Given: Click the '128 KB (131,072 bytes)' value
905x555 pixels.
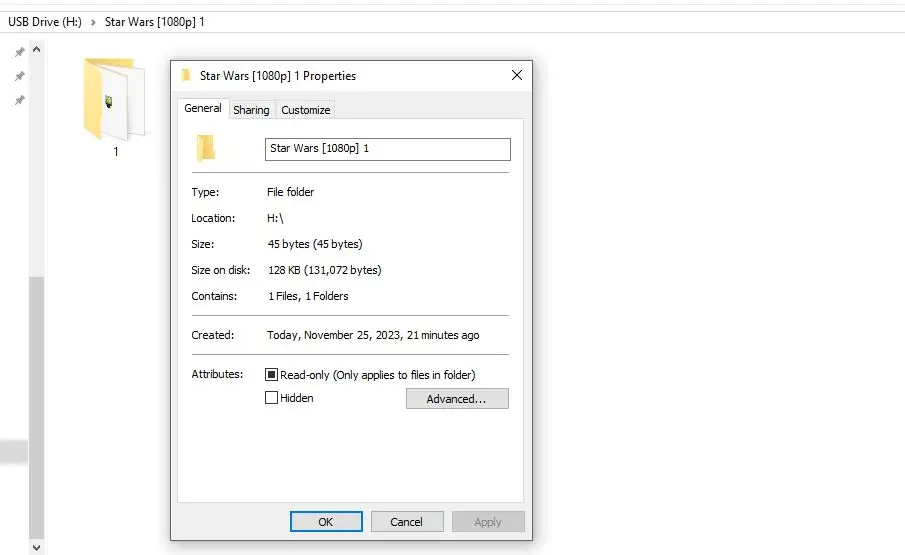Looking at the screenshot, I should 325,270.
